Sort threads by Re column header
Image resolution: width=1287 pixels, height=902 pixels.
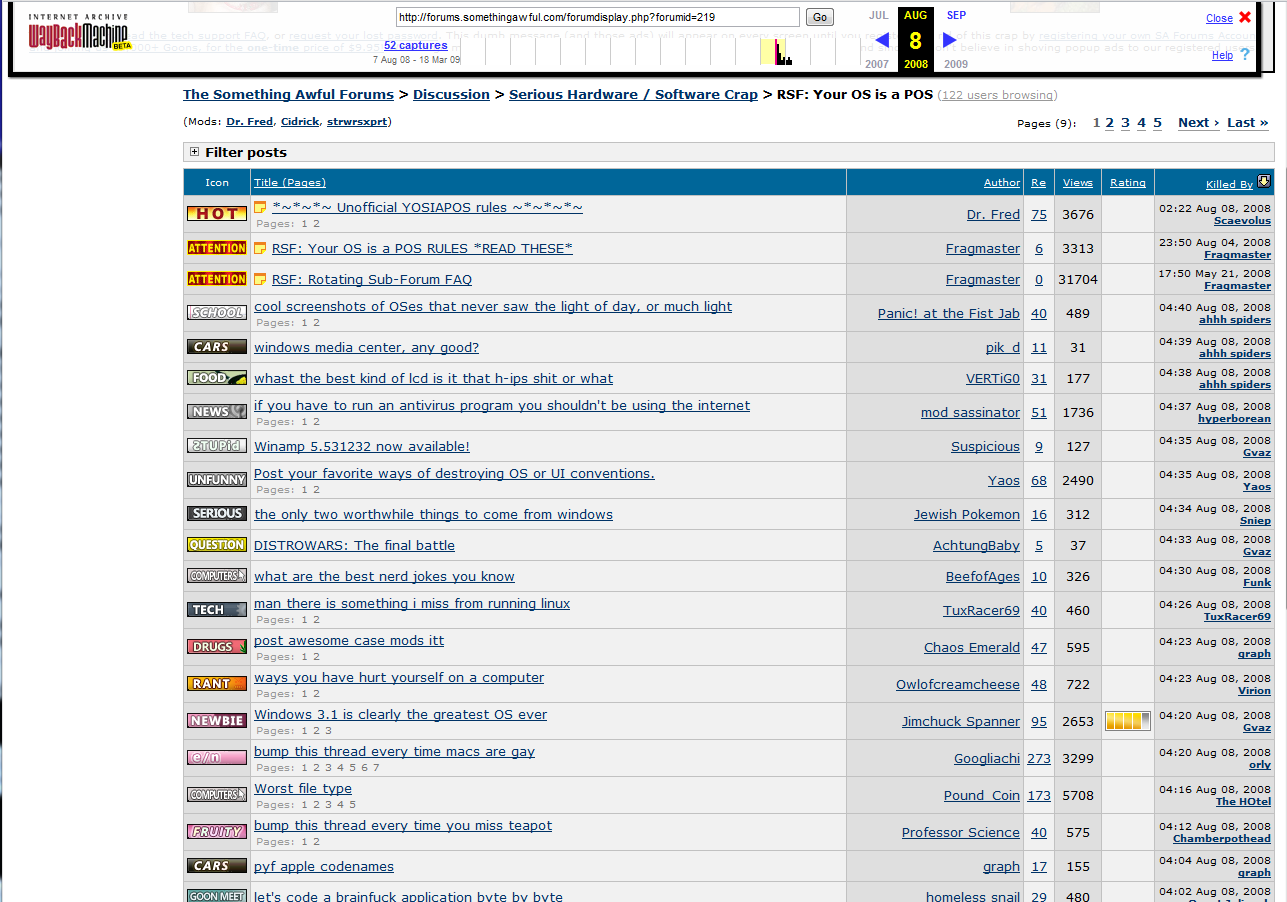pyautogui.click(x=1038, y=182)
